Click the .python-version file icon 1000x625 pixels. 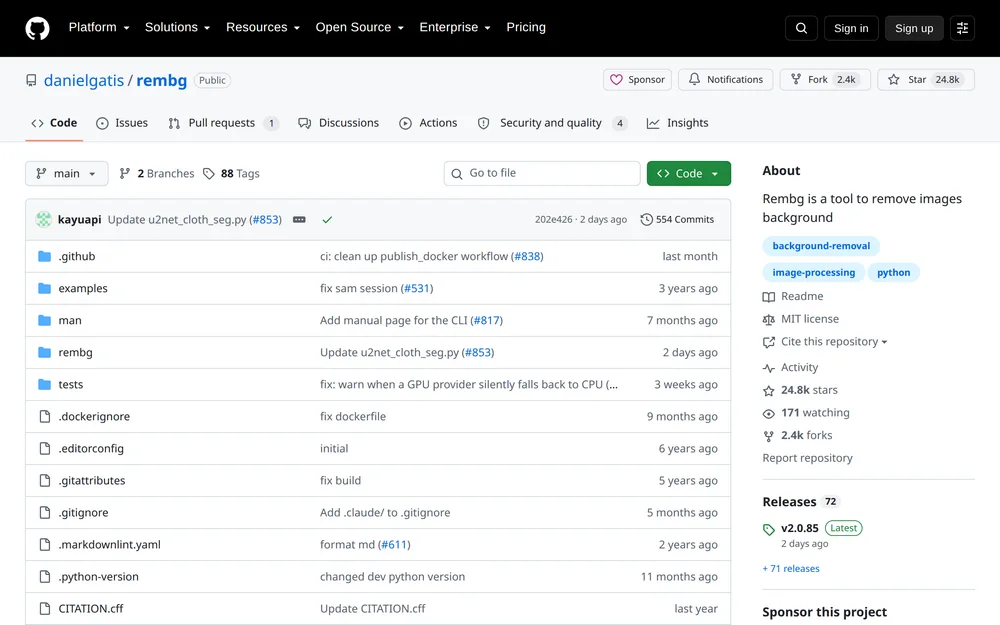click(x=45, y=577)
